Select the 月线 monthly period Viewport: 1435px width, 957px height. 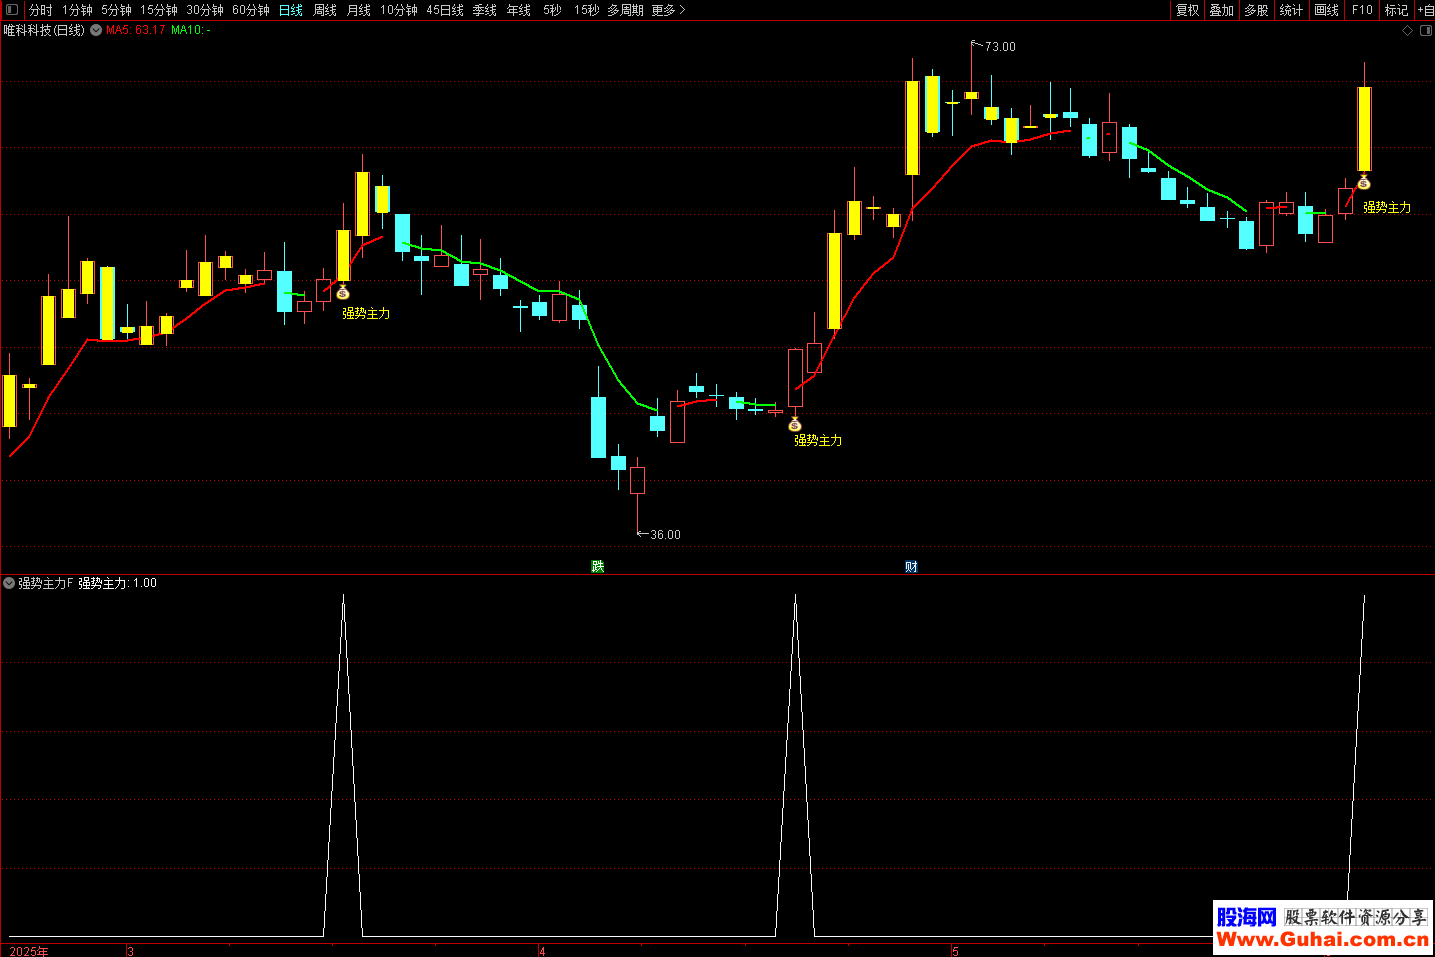coord(359,10)
